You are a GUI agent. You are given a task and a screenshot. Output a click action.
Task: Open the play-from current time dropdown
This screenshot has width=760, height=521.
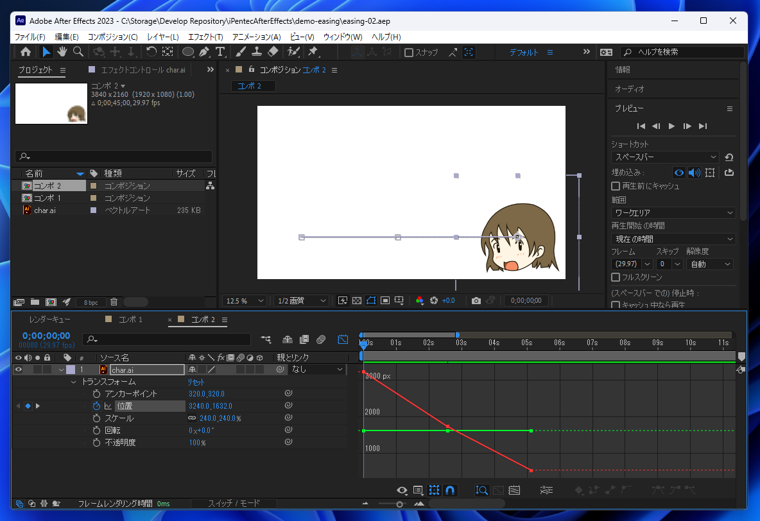673,239
